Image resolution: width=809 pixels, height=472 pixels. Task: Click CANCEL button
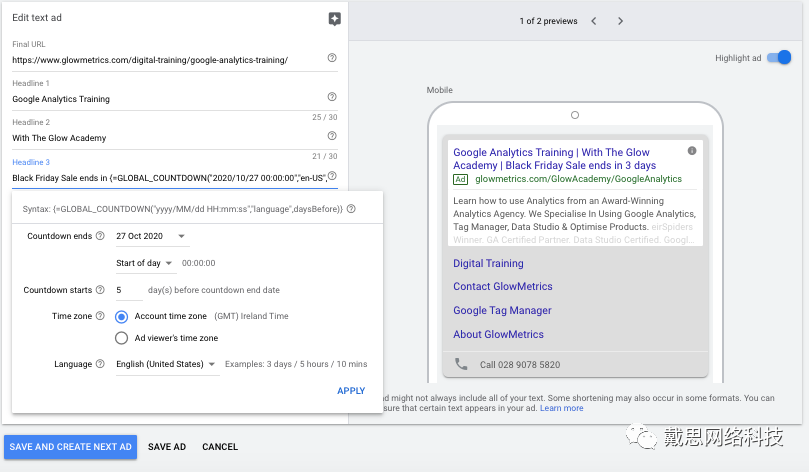point(220,447)
